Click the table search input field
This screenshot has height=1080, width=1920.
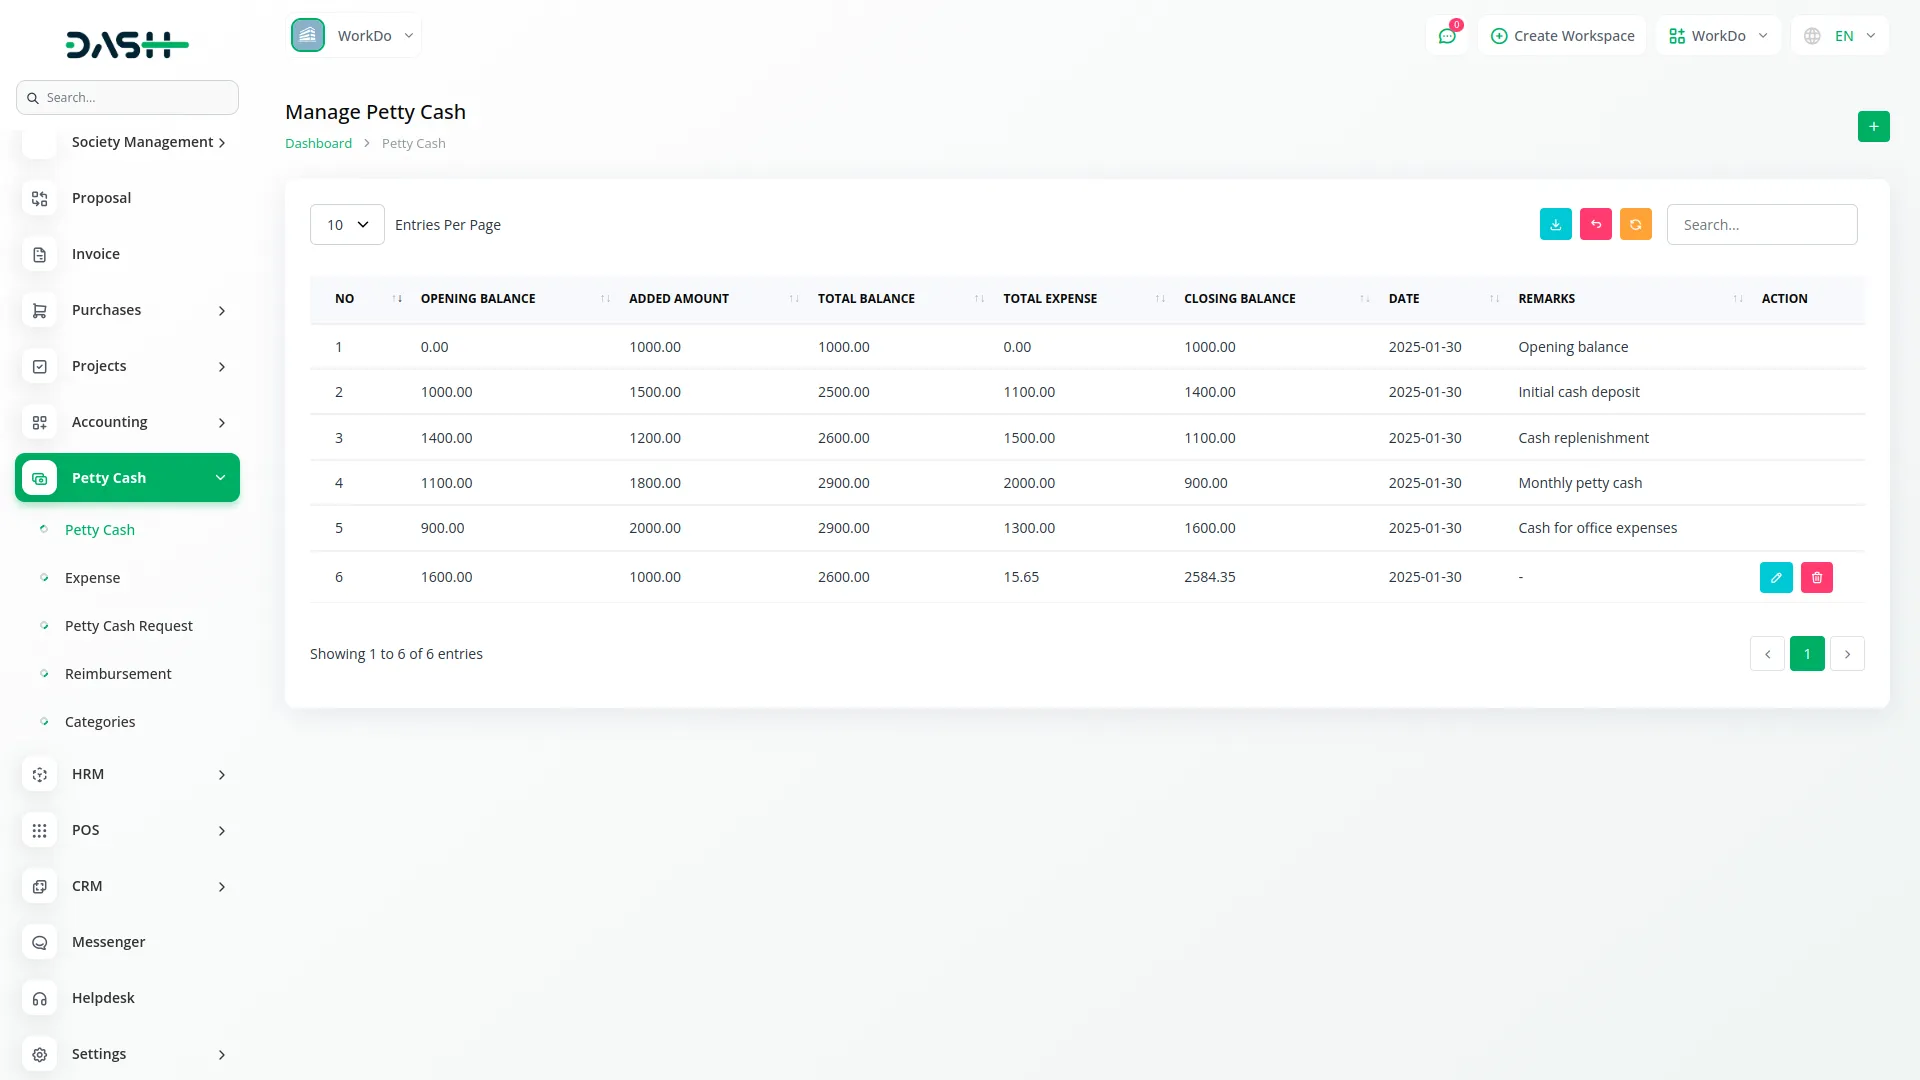[x=1762, y=224]
